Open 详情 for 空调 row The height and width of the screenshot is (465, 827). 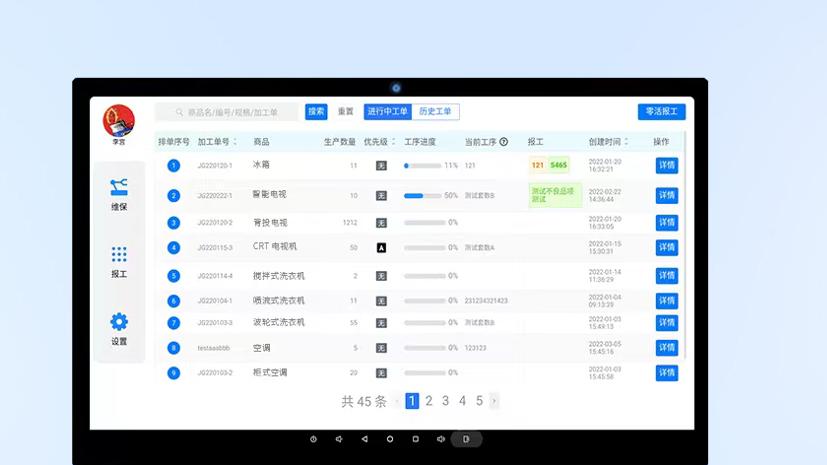click(x=667, y=348)
